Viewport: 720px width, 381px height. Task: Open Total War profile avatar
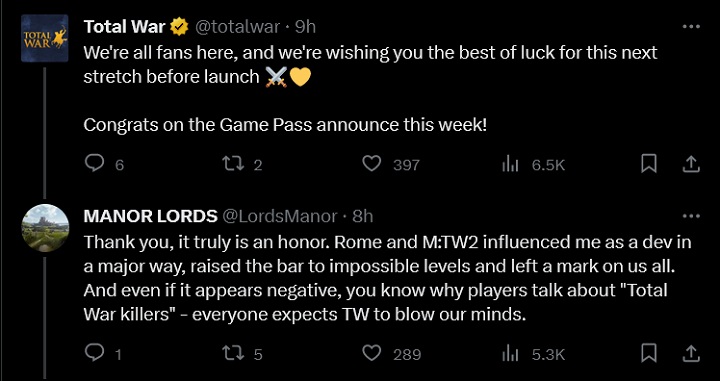[x=45, y=38]
